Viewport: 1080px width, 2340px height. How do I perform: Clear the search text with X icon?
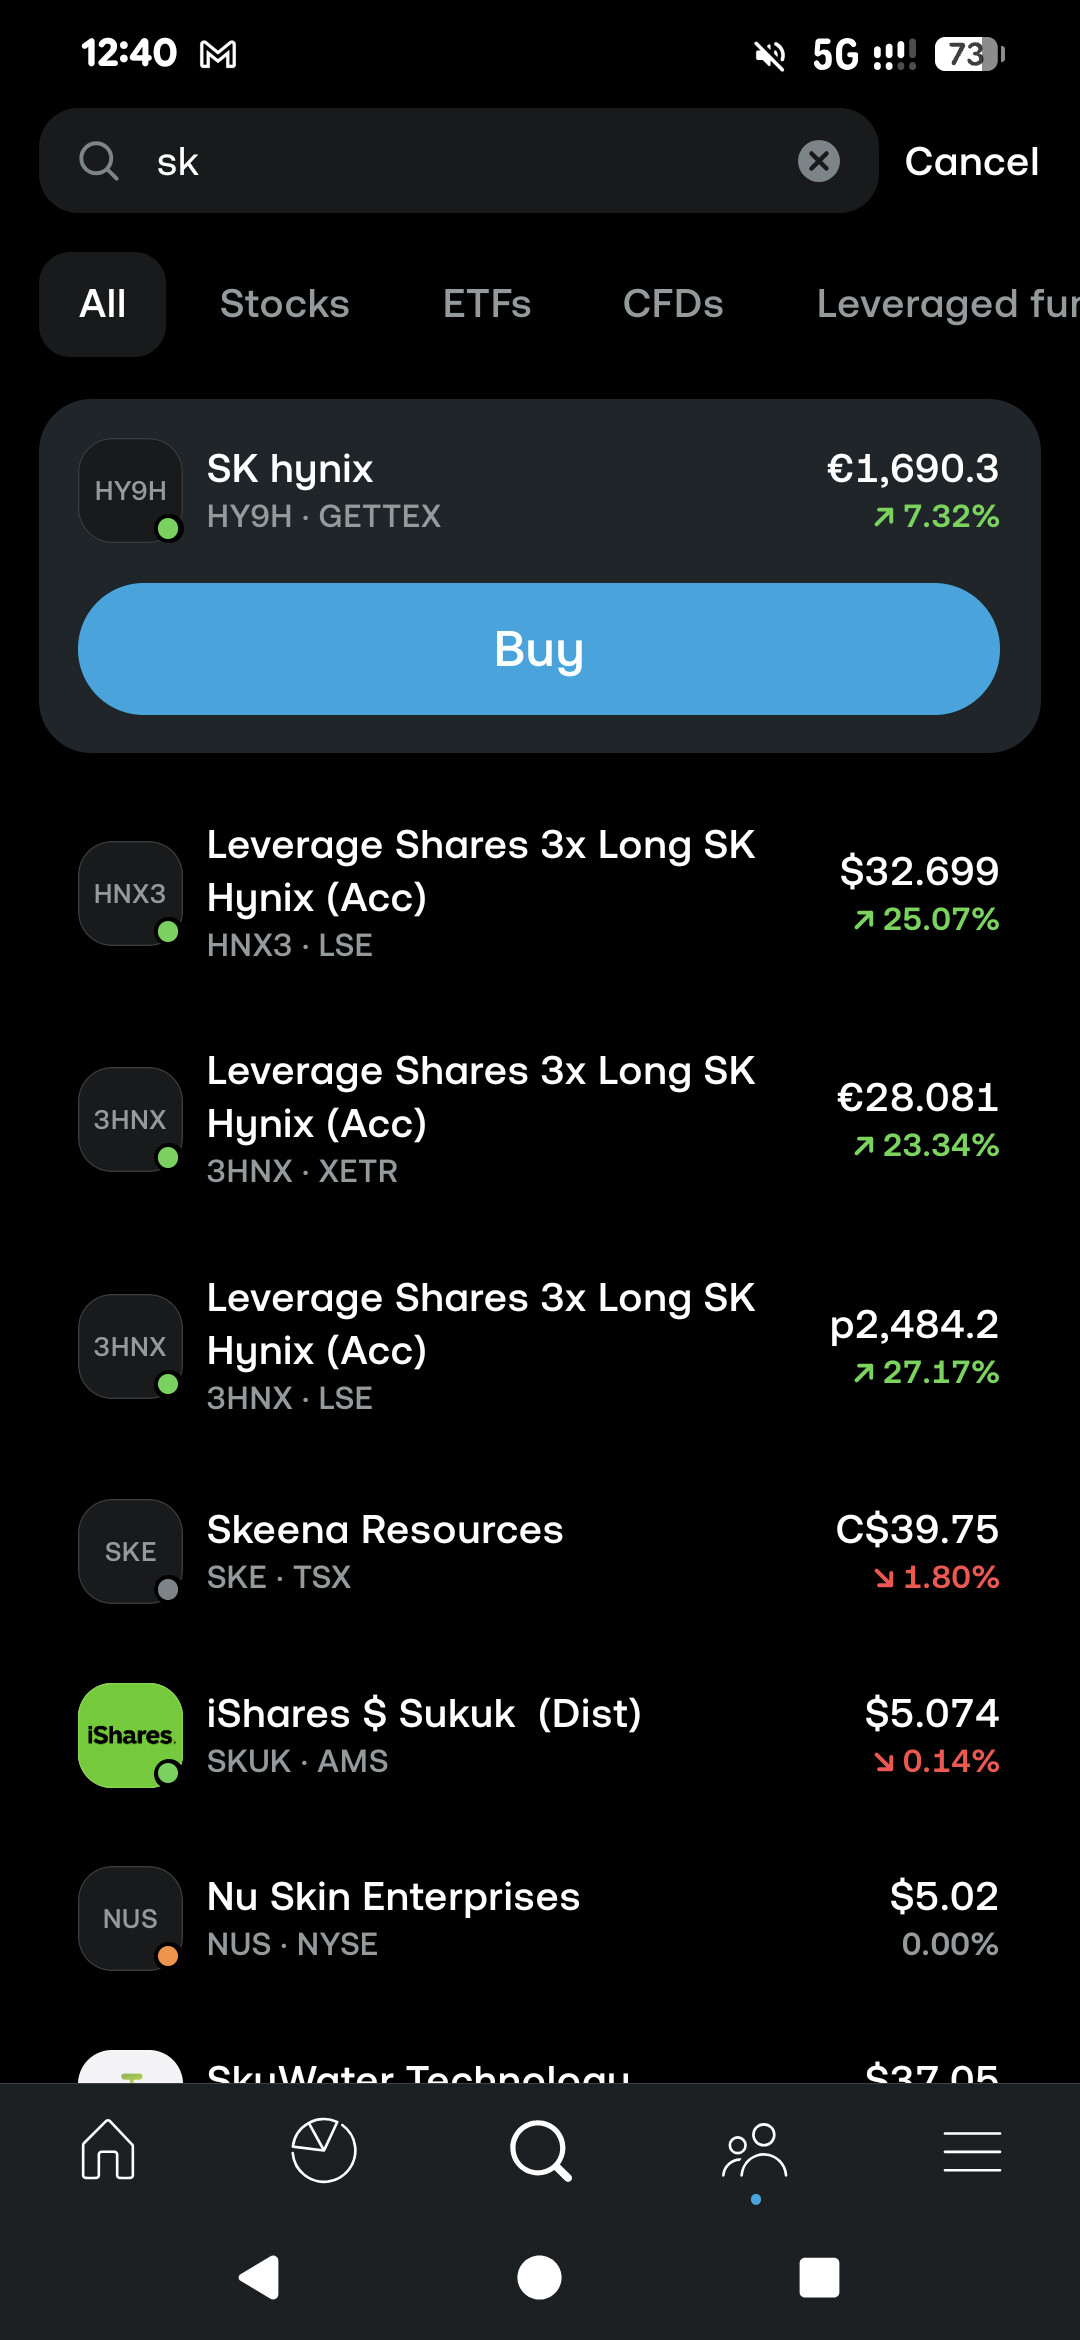[x=819, y=161]
